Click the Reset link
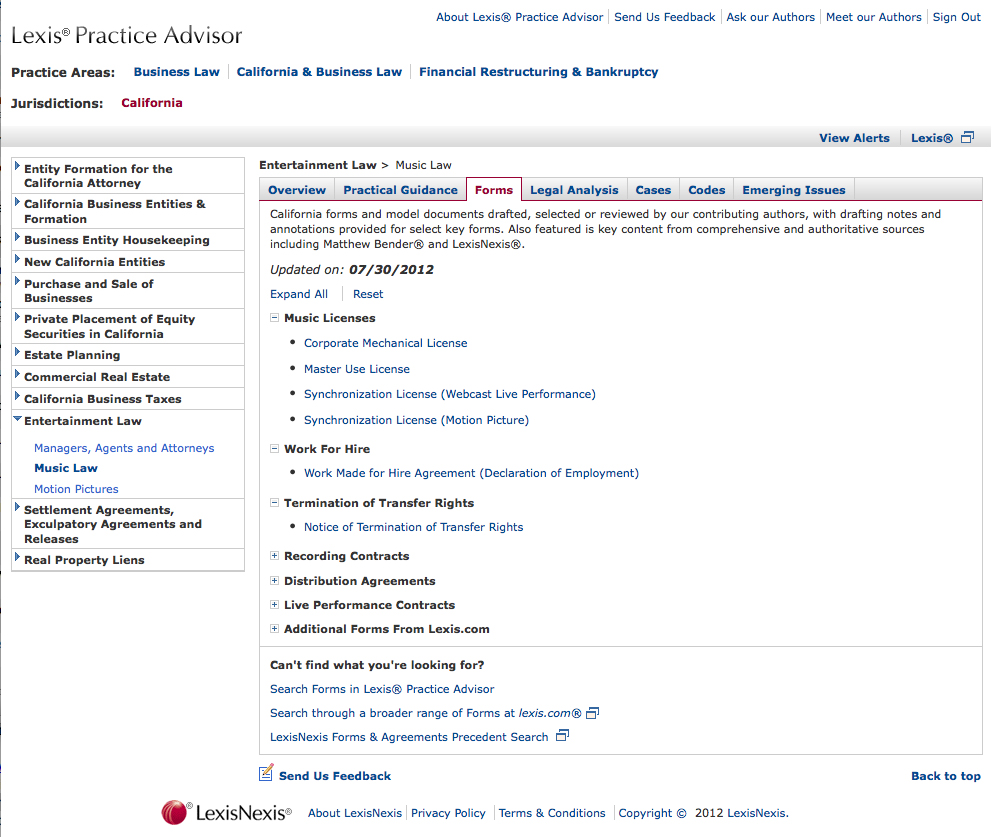This screenshot has width=993, height=837. (x=367, y=293)
